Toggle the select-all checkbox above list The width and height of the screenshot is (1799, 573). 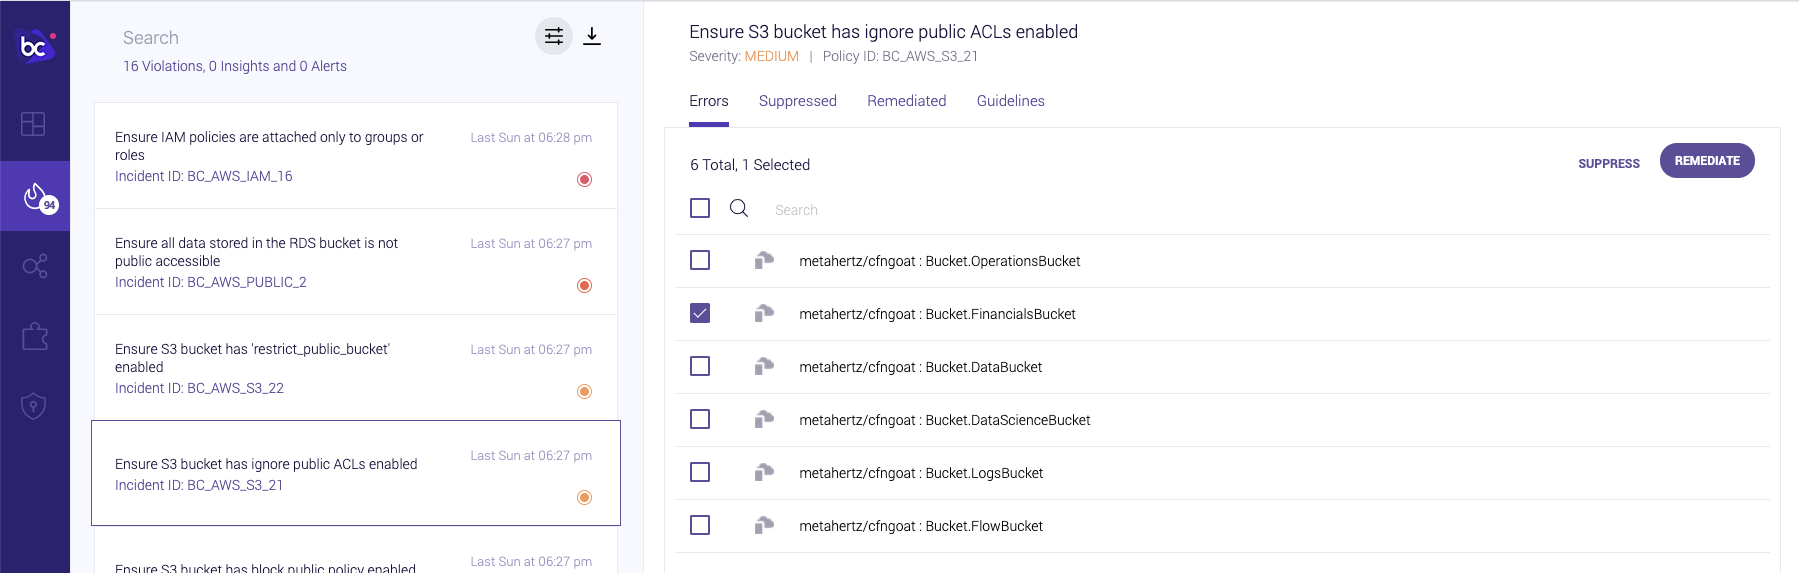(700, 208)
